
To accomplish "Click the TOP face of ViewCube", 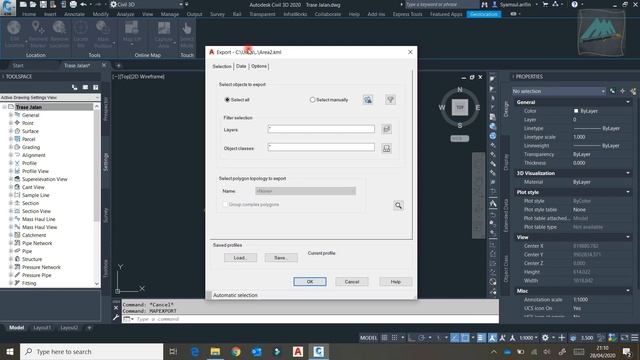I will 460,107.
